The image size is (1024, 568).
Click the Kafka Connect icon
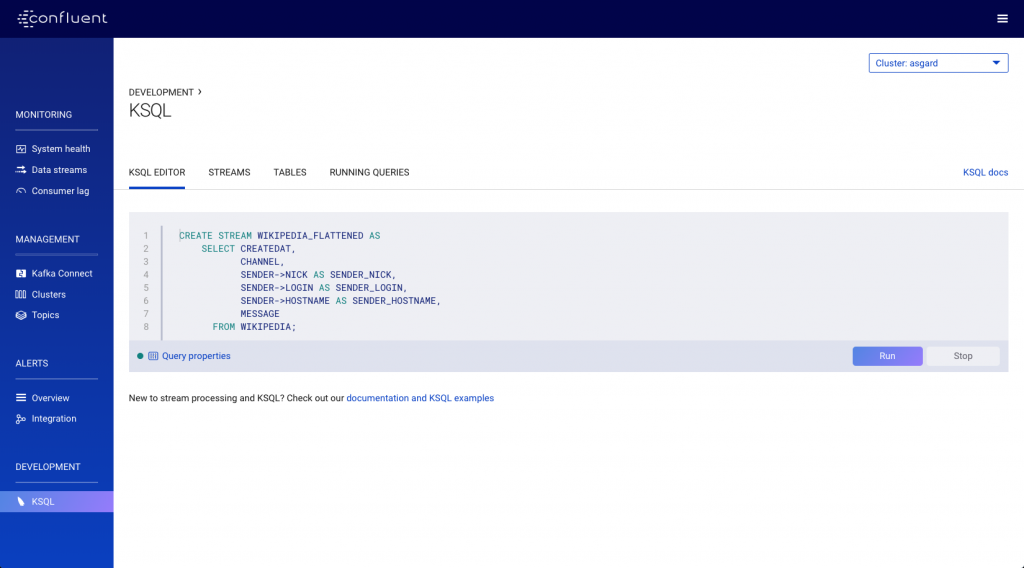click(x=21, y=274)
